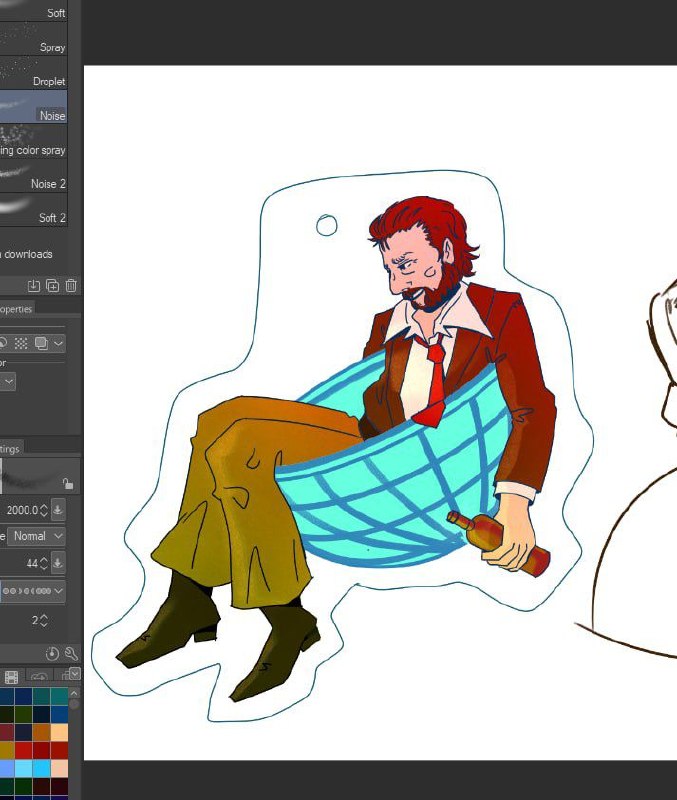Viewport: 677px width, 800px height.
Task: Click the stepper arrows beside value 2
Action: click(44, 620)
